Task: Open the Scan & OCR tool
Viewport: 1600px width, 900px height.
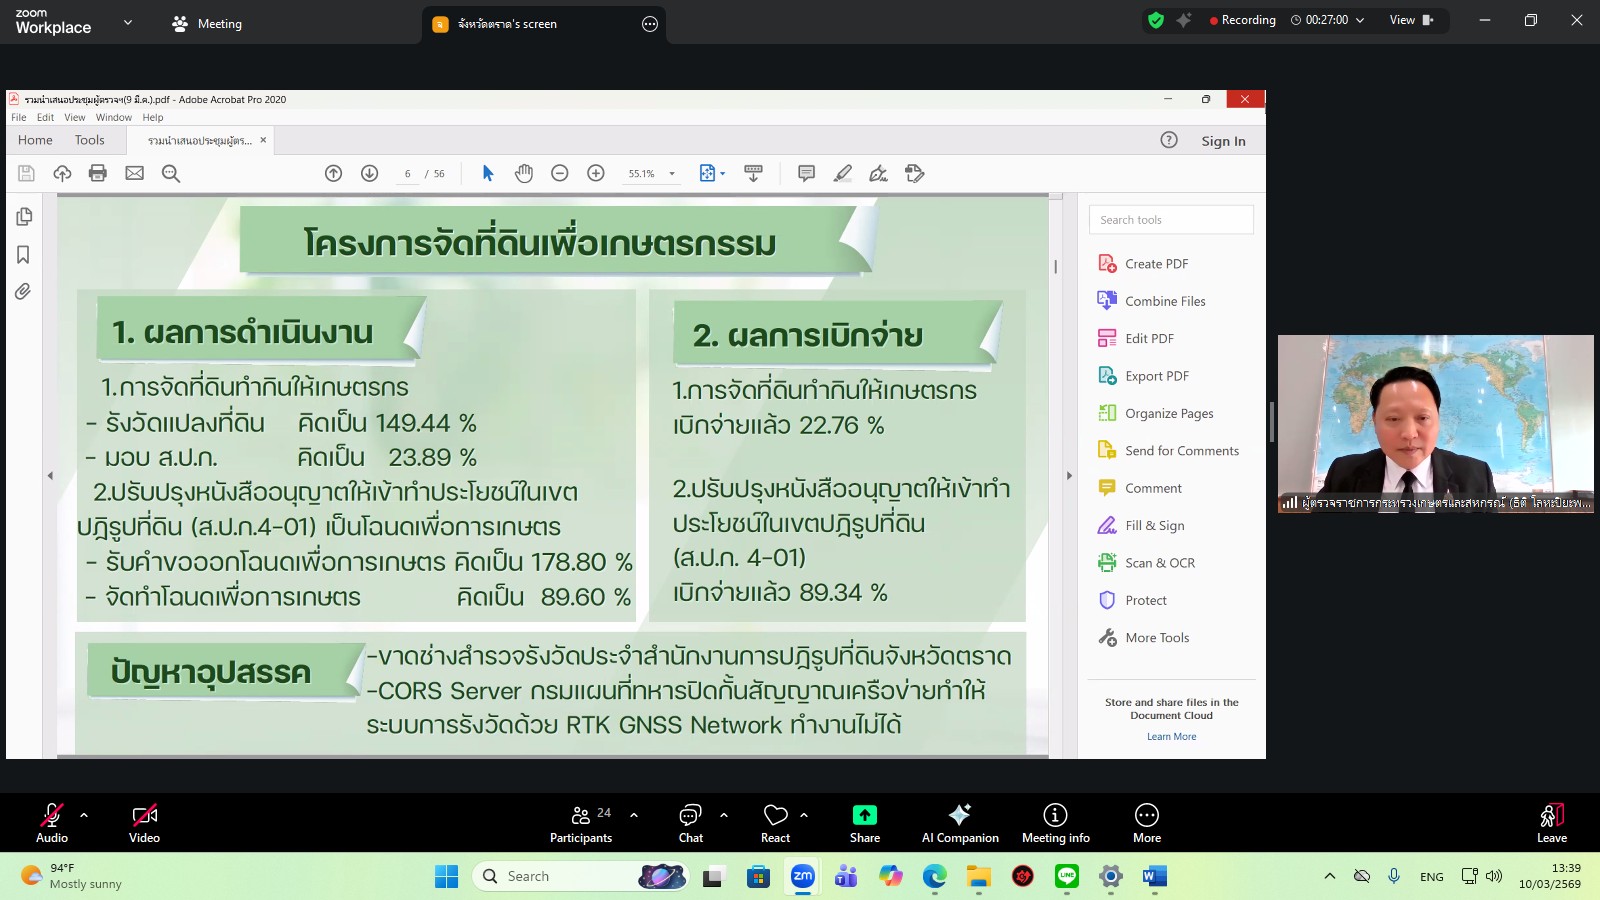Action: point(1159,562)
